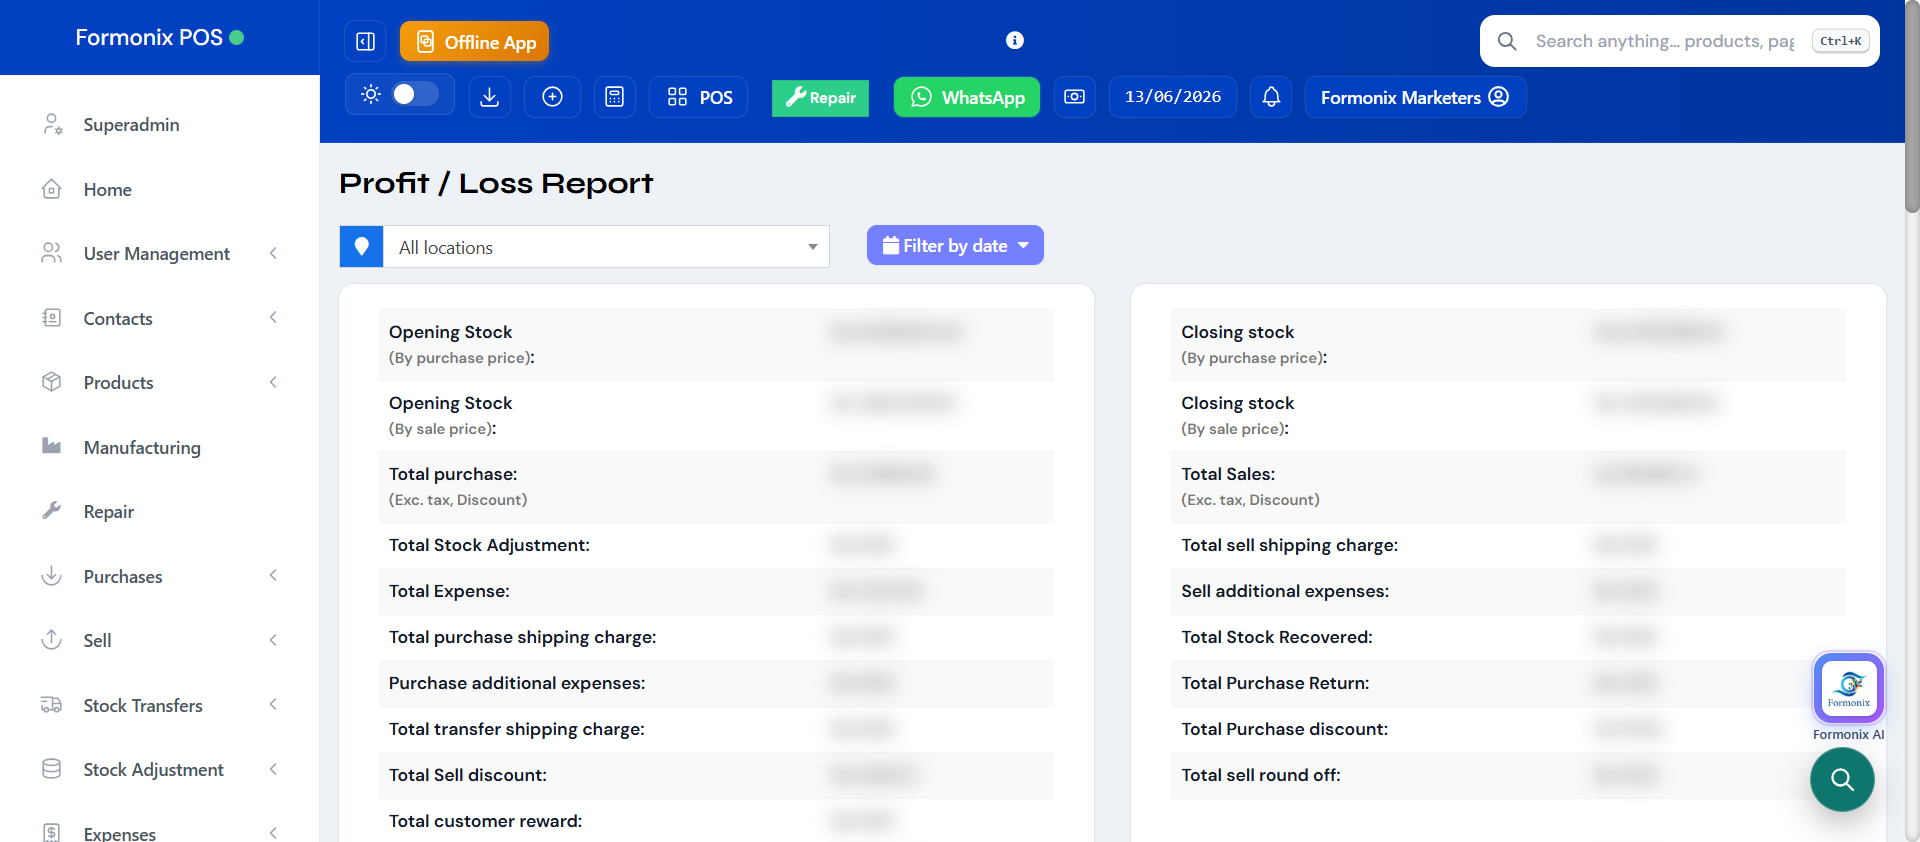
Task: Open the POS screen button
Action: pyautogui.click(x=699, y=97)
